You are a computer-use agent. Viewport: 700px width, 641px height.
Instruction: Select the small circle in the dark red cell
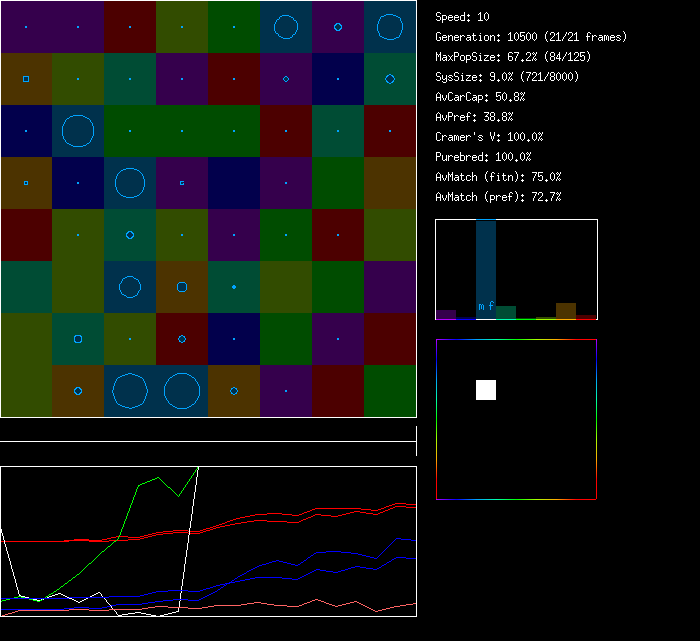pos(182,339)
